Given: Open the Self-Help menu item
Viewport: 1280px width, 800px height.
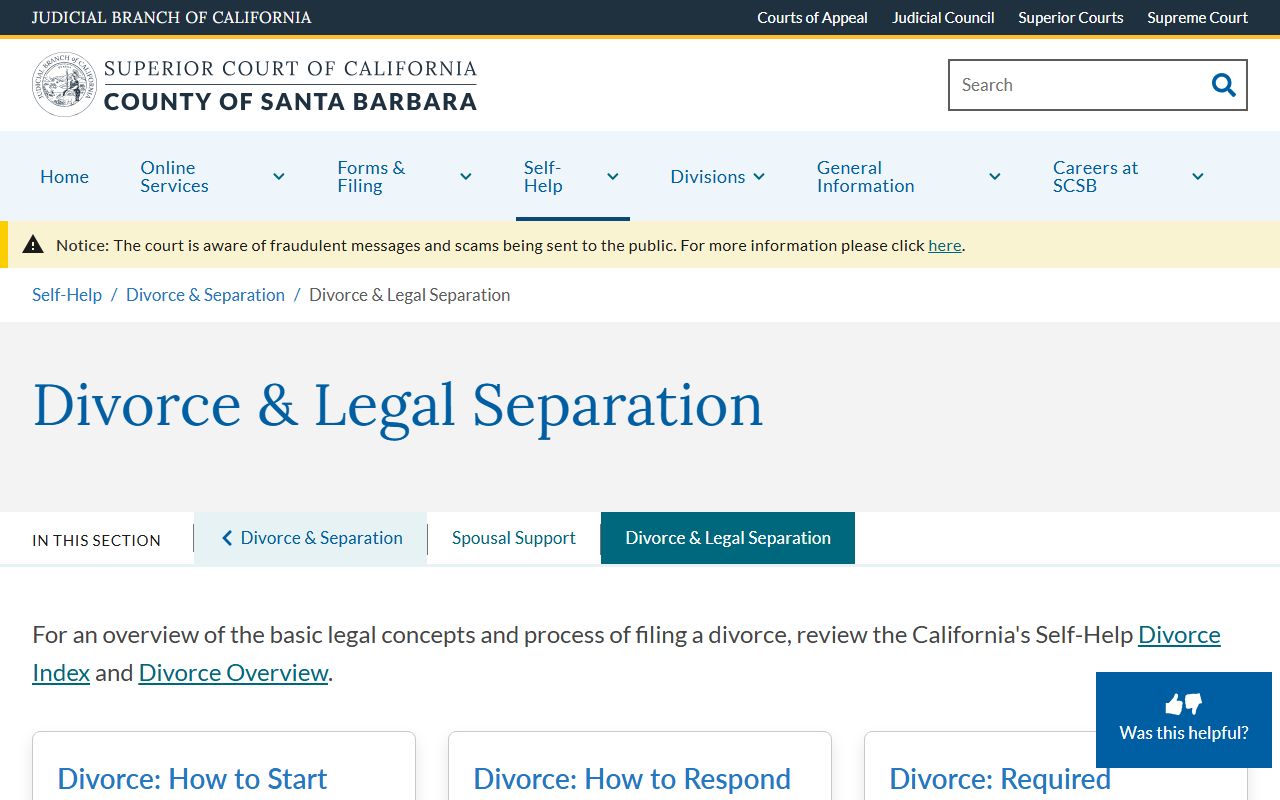Looking at the screenshot, I should (543, 177).
